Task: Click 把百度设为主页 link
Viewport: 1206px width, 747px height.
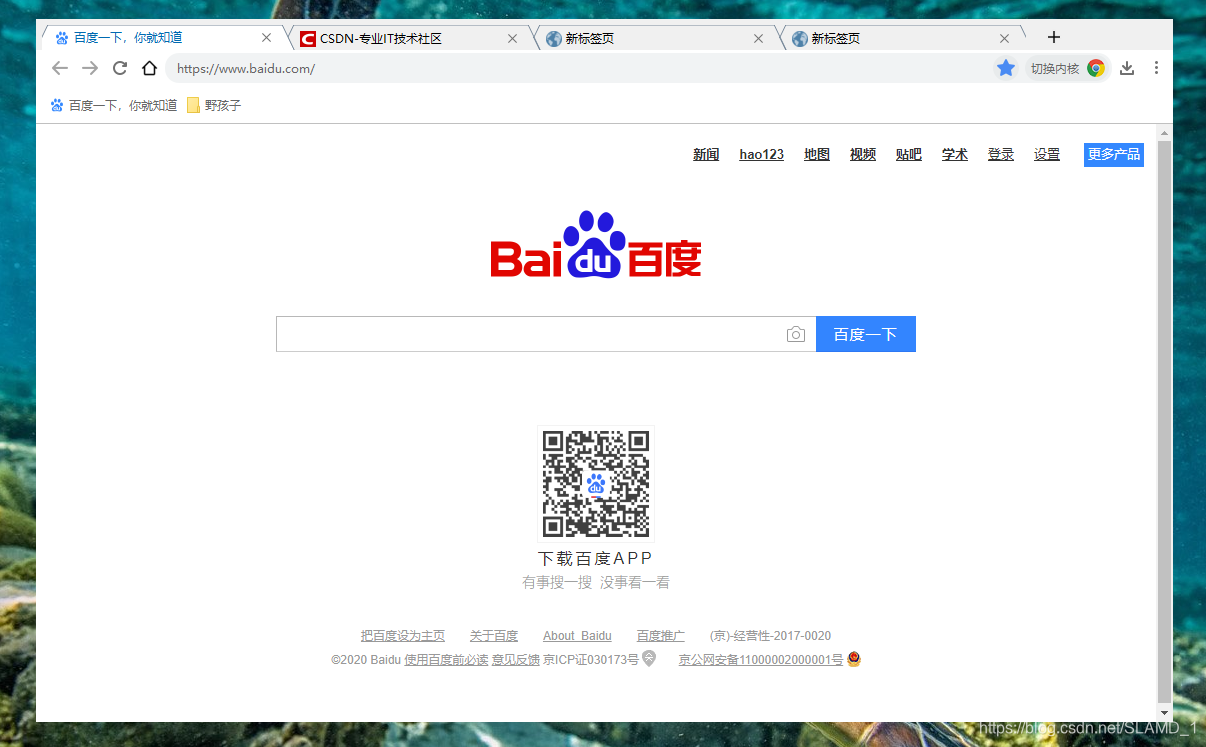Action: click(x=403, y=636)
